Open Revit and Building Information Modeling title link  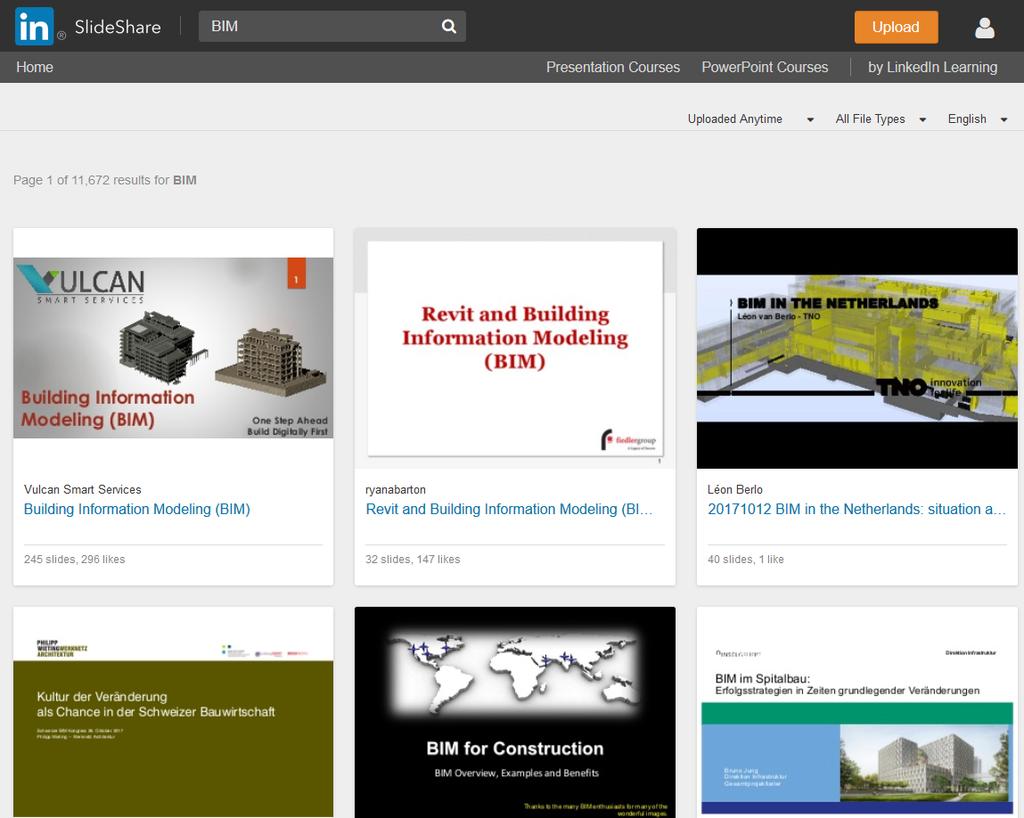coord(509,509)
